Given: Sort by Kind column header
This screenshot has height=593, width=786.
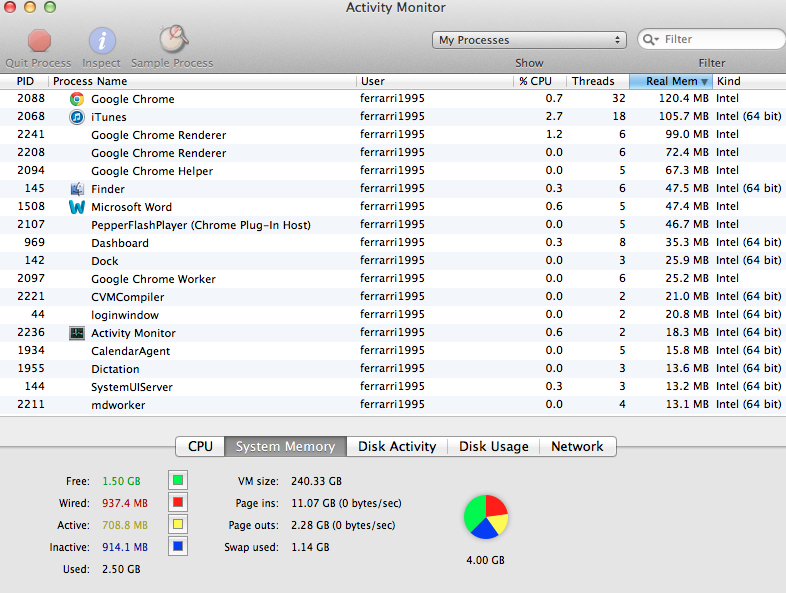Looking at the screenshot, I should pyautogui.click(x=749, y=81).
